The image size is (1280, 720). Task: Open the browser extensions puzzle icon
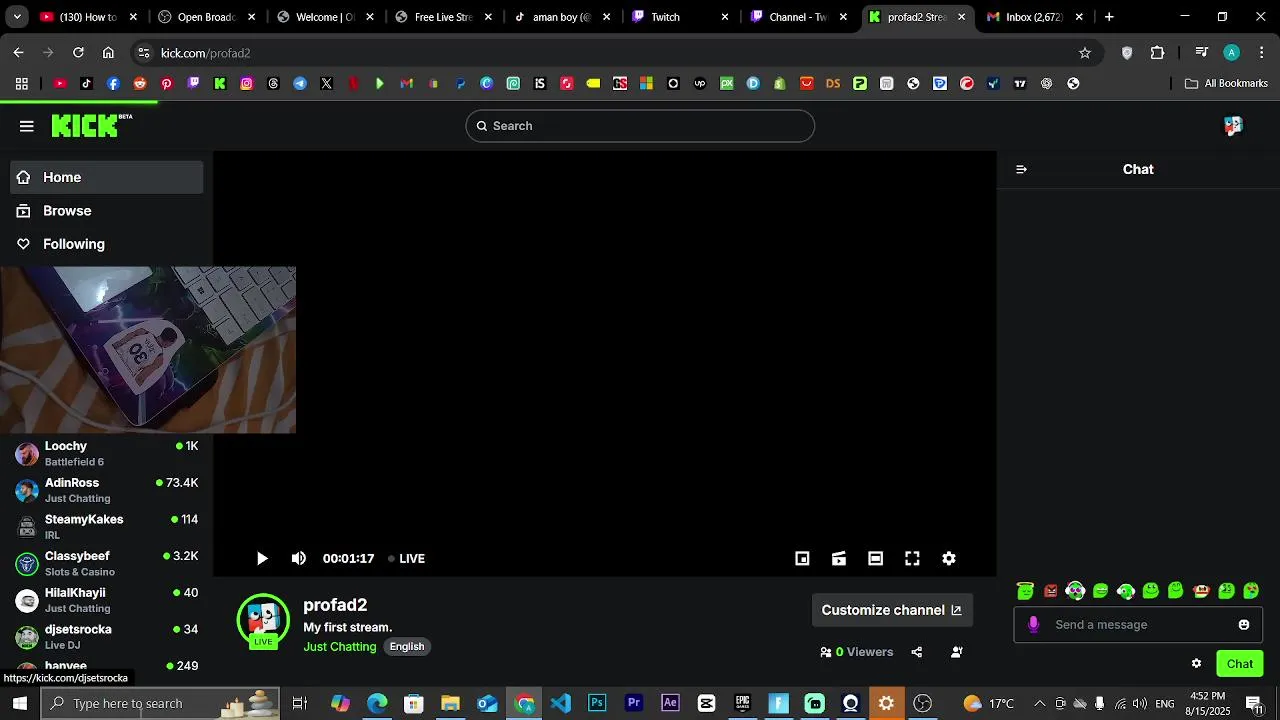(1158, 53)
